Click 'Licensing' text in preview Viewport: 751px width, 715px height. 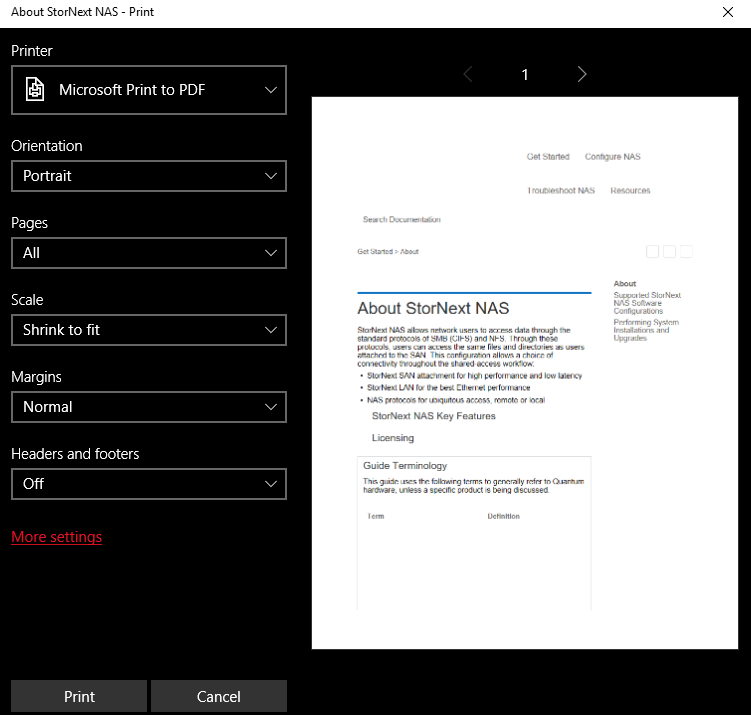[393, 438]
